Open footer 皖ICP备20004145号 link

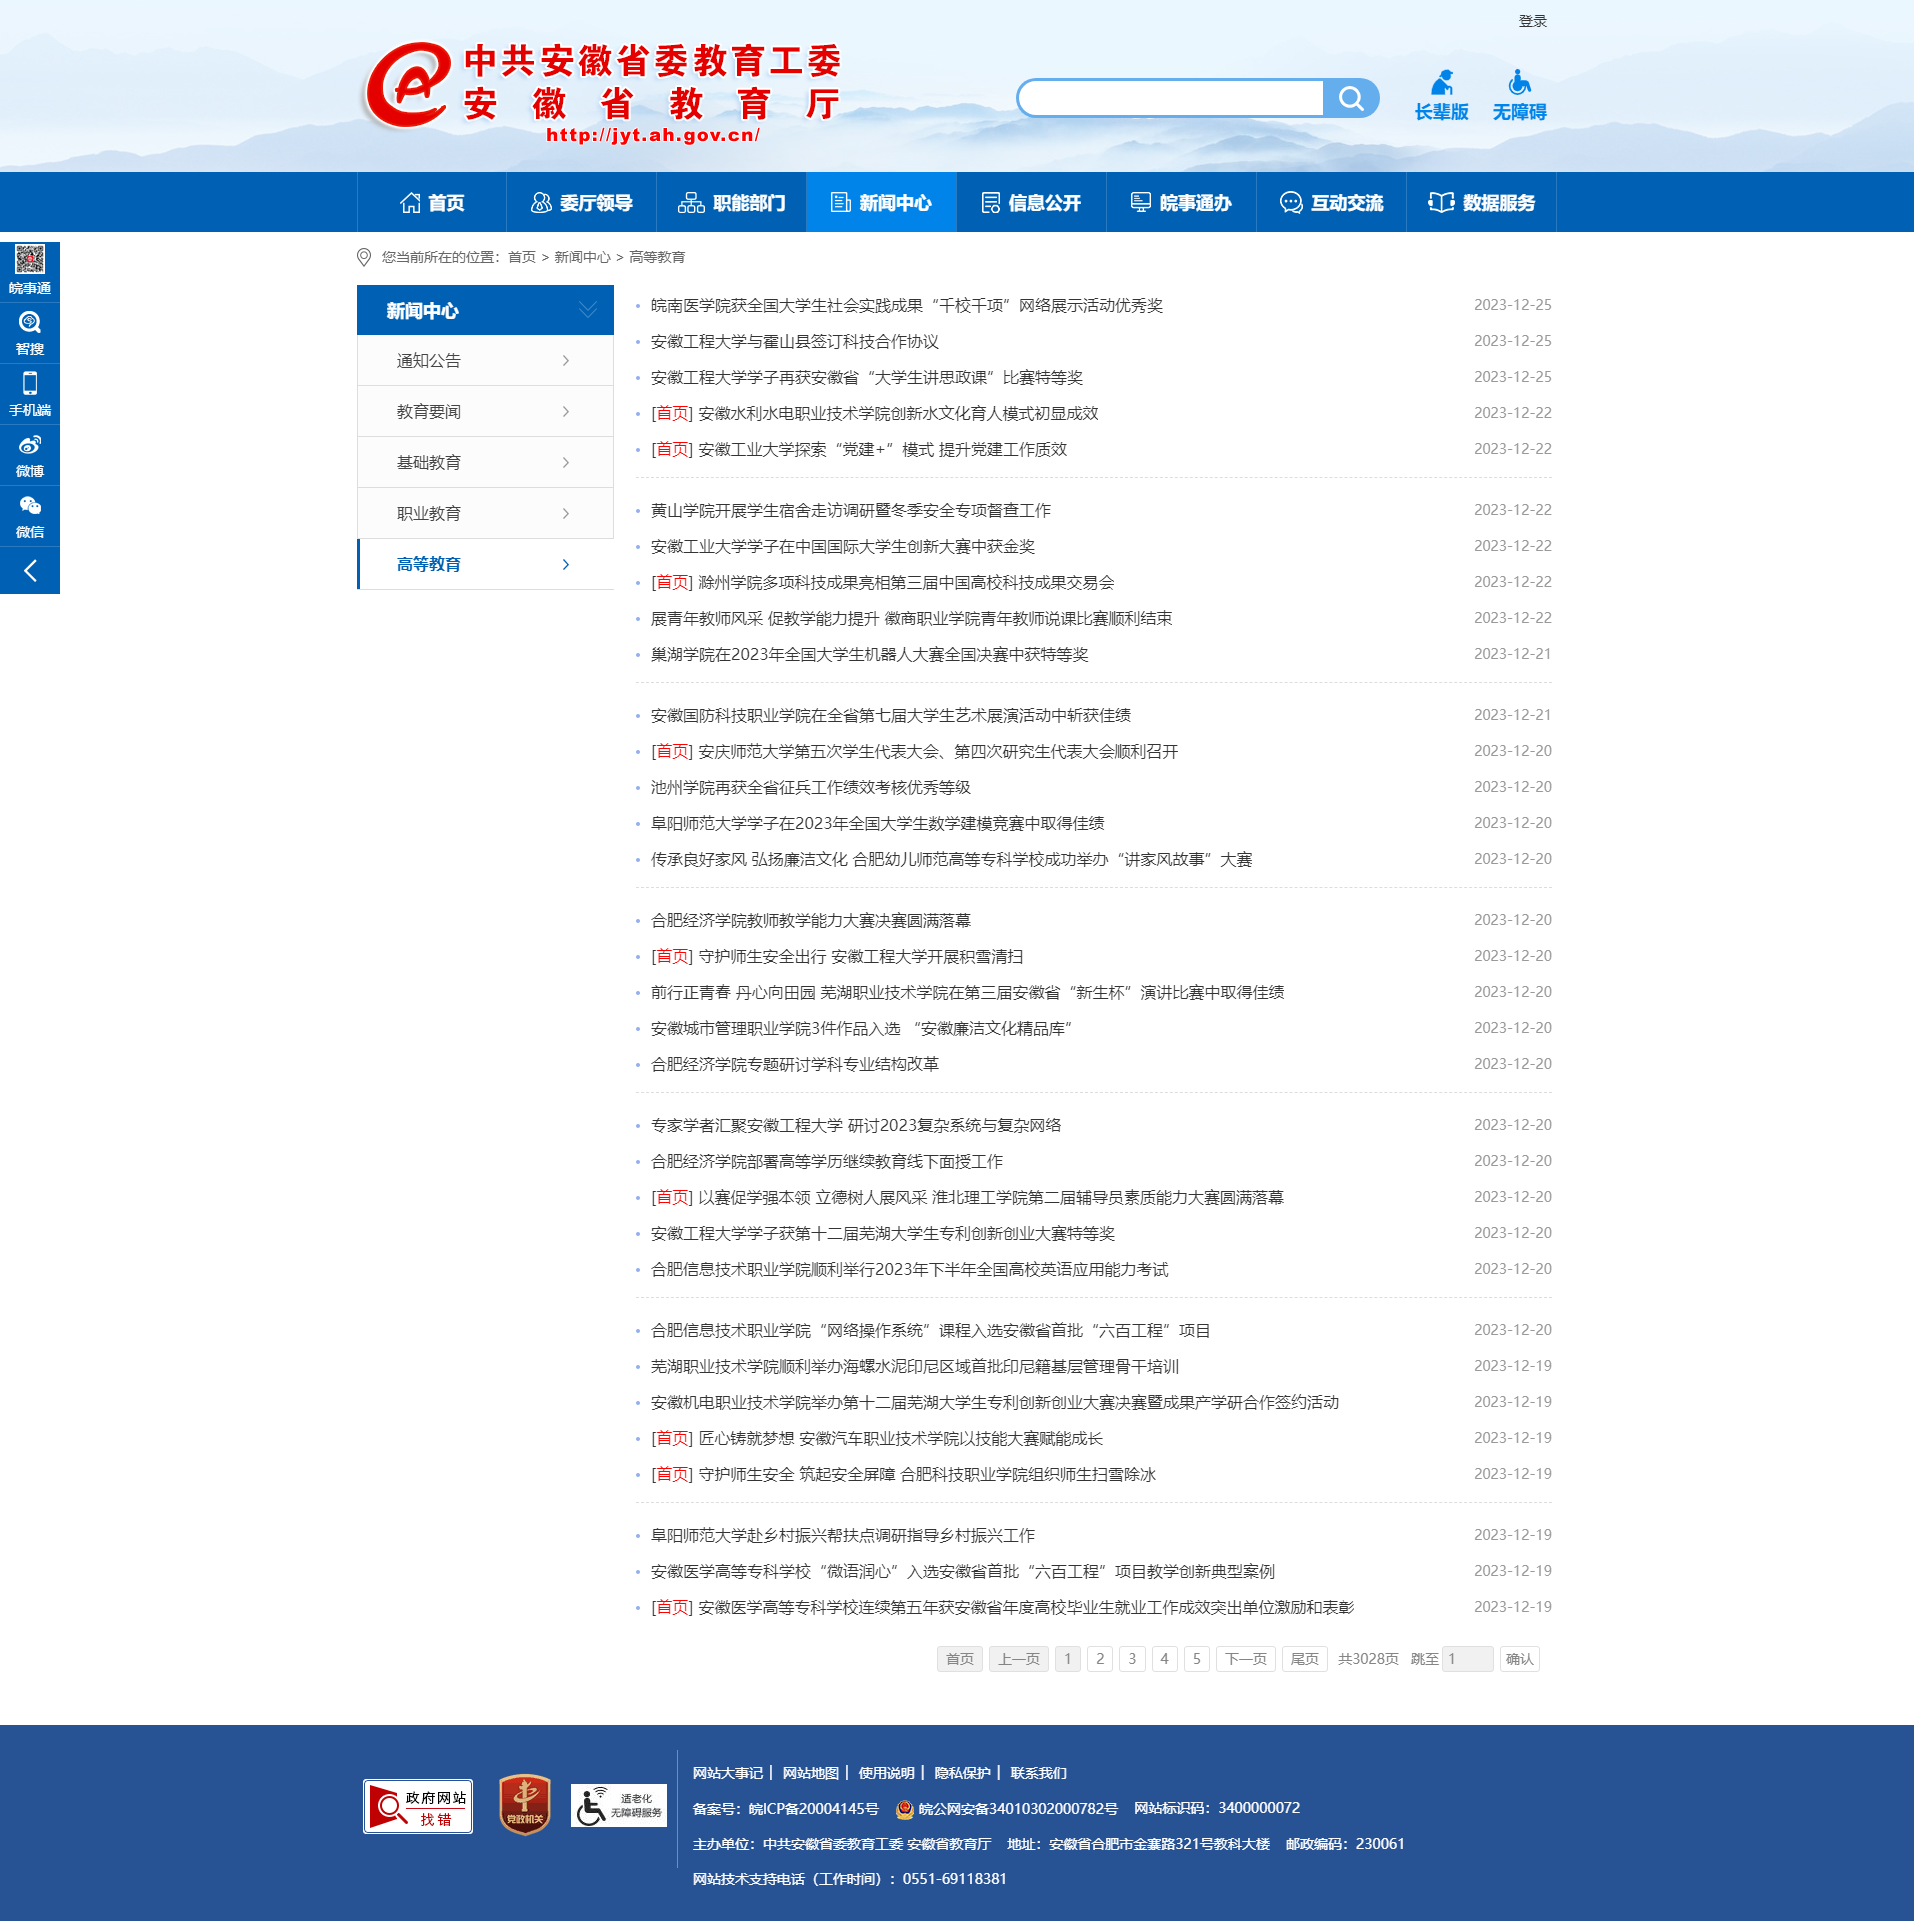[813, 1809]
